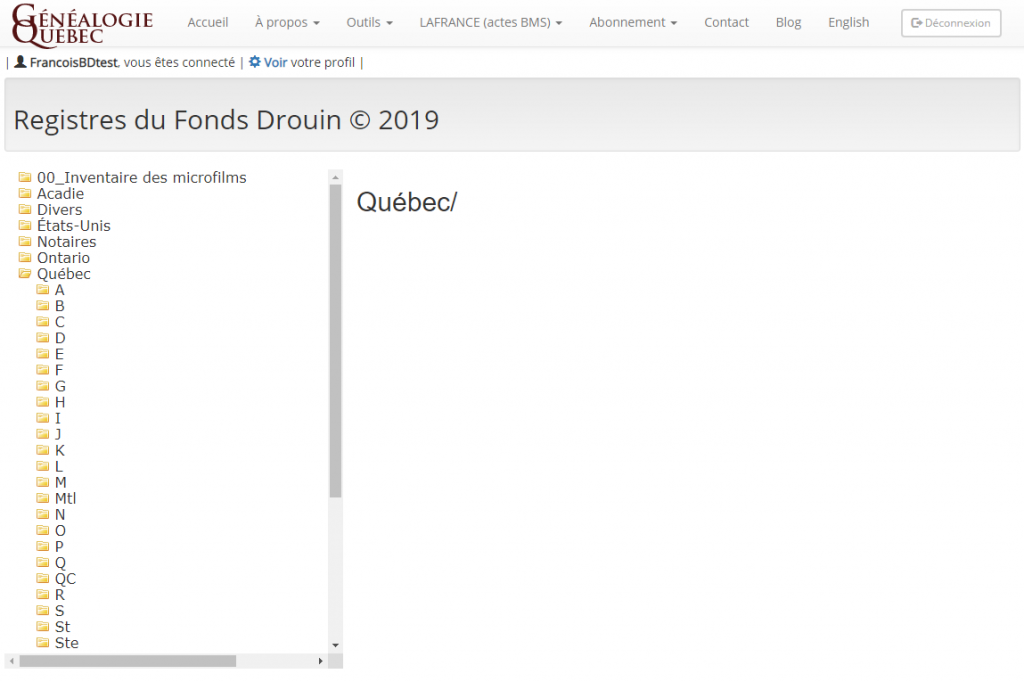Click the gear icon beside Voir votre profil
Viewport: 1024px width, 682px height.
click(255, 62)
